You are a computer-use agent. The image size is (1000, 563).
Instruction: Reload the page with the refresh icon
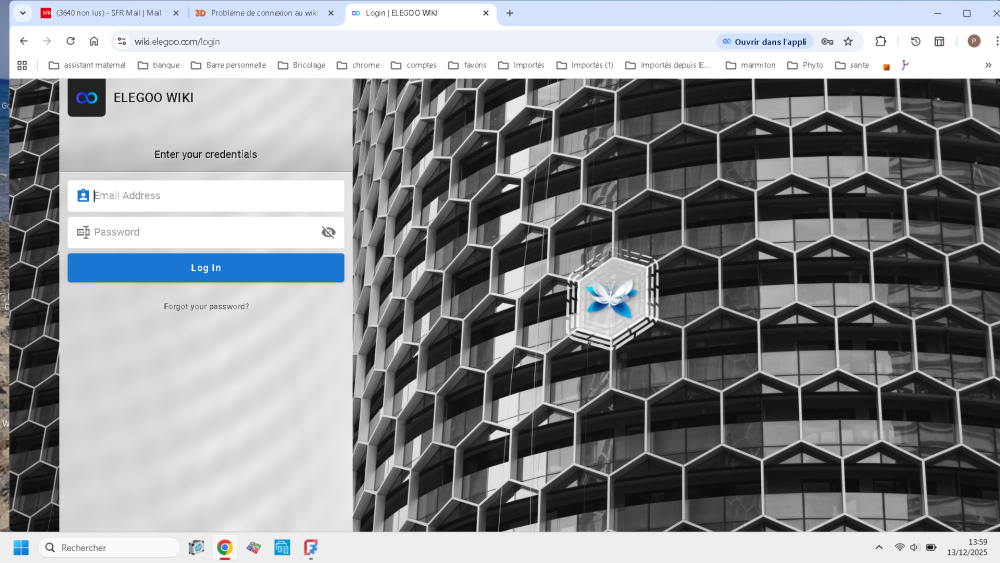[70, 41]
